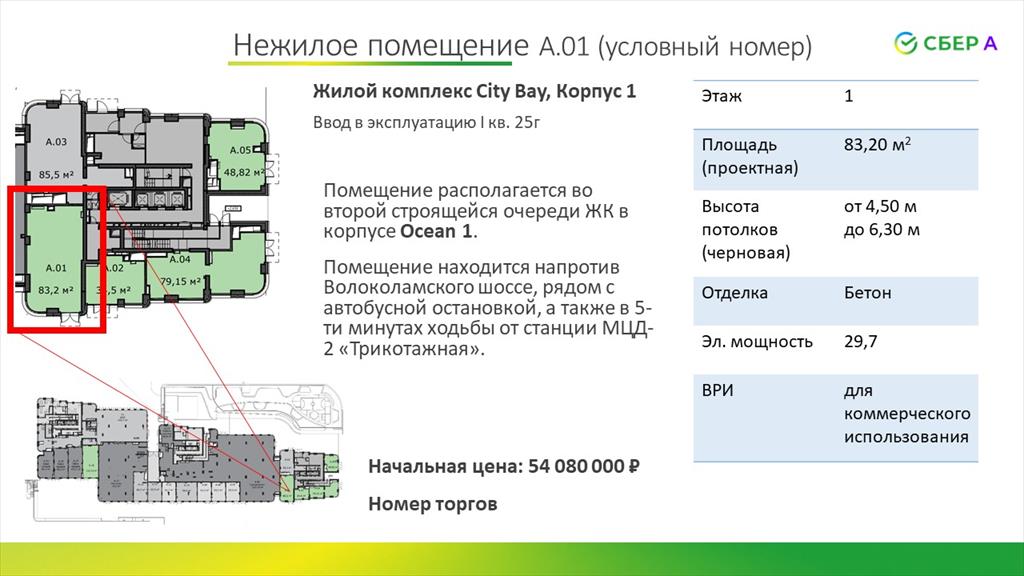Click '79,15 м²' area label on plan
This screenshot has width=1024, height=576.
[x=181, y=281]
